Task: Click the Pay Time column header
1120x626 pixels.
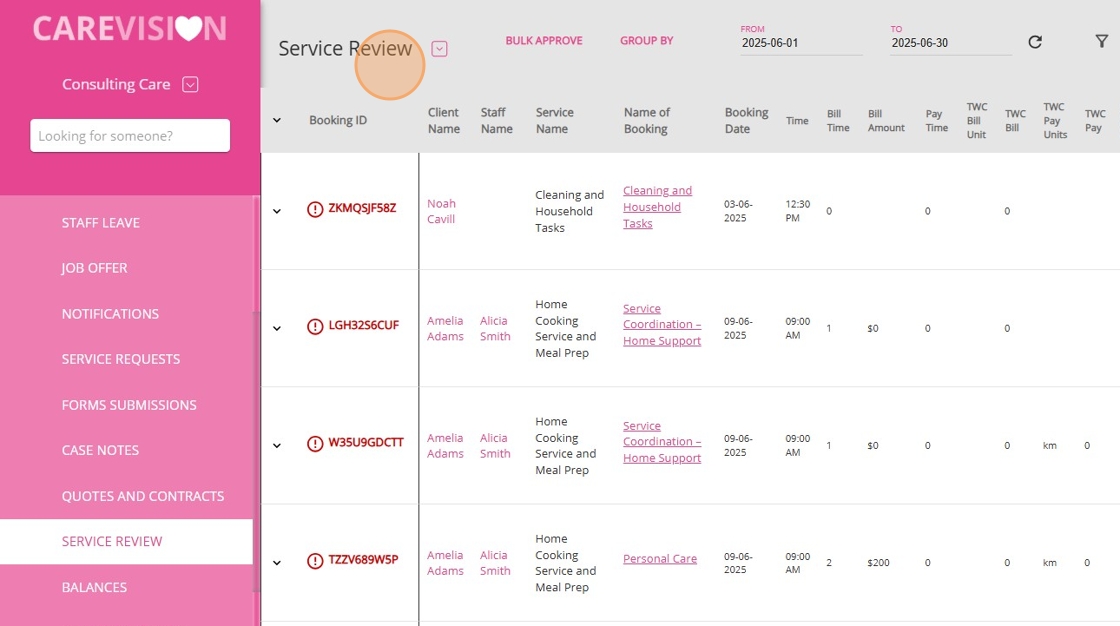Action: (x=936, y=121)
